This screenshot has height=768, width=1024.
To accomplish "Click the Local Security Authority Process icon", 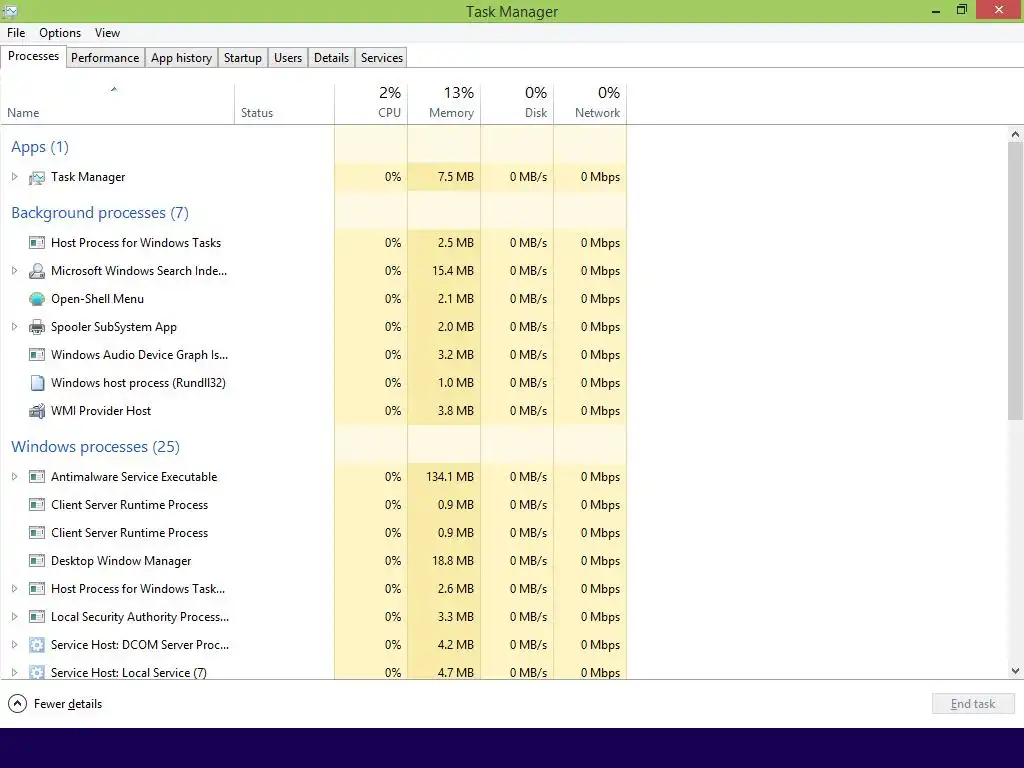I will (37, 617).
